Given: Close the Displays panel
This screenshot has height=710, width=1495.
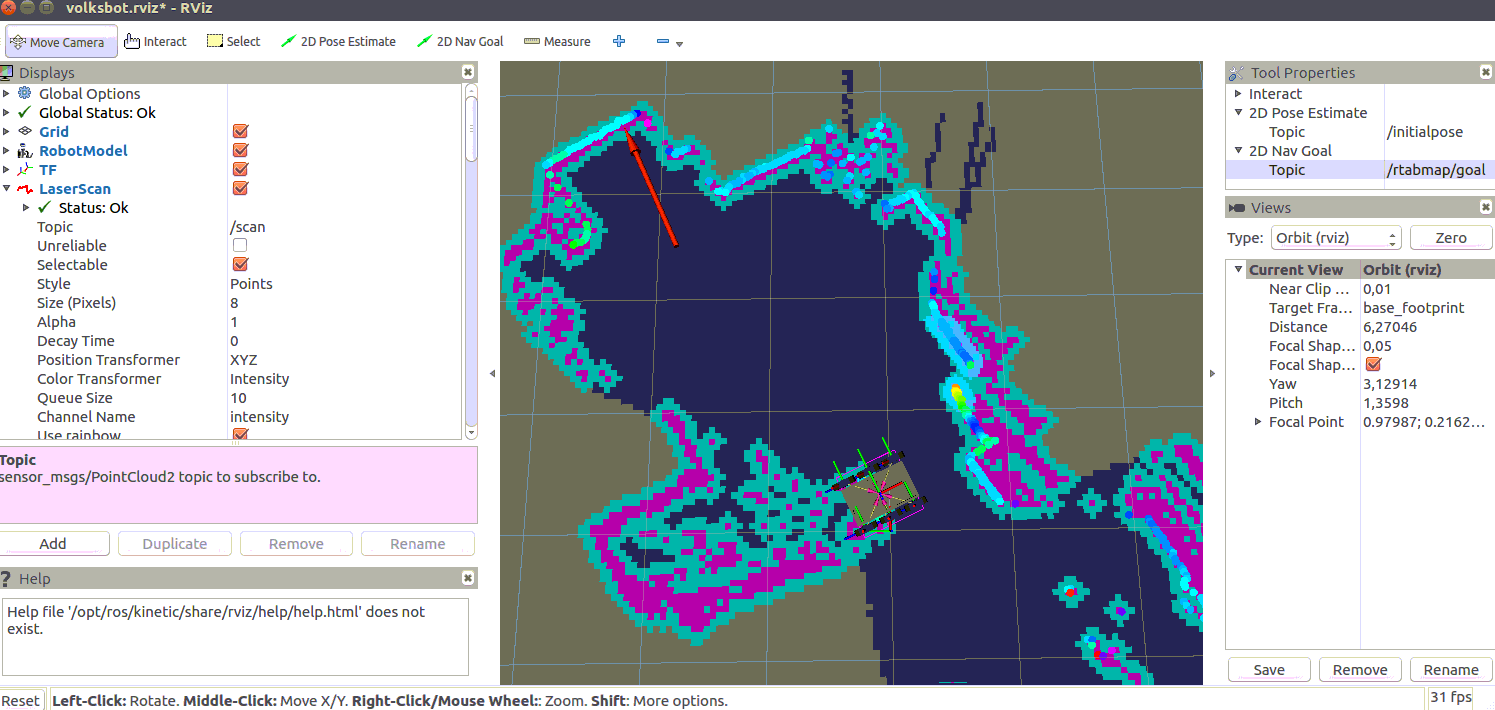Looking at the screenshot, I should tap(467, 73).
